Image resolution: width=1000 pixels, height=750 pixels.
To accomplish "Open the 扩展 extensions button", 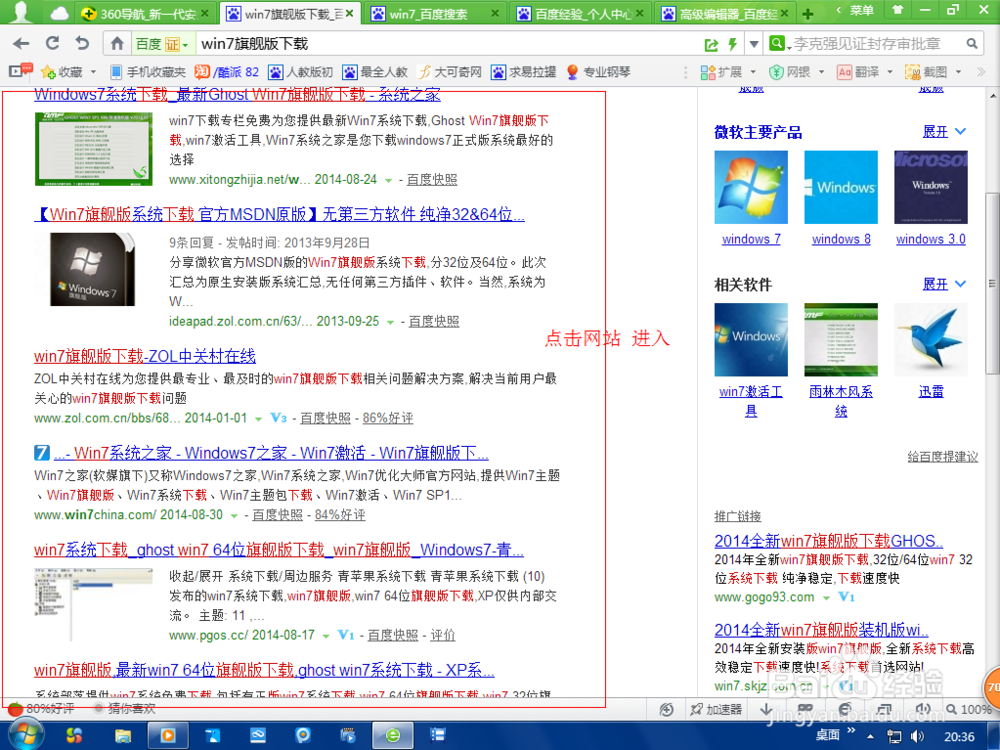I will point(721,71).
